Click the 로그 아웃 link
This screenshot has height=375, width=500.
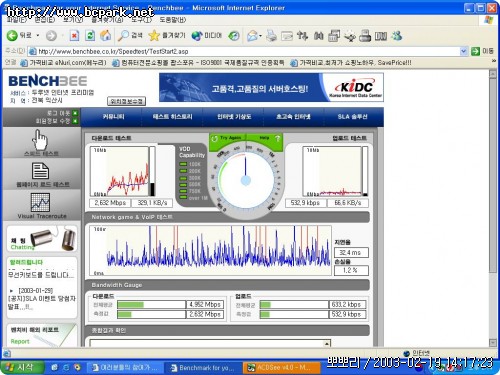click(x=62, y=113)
